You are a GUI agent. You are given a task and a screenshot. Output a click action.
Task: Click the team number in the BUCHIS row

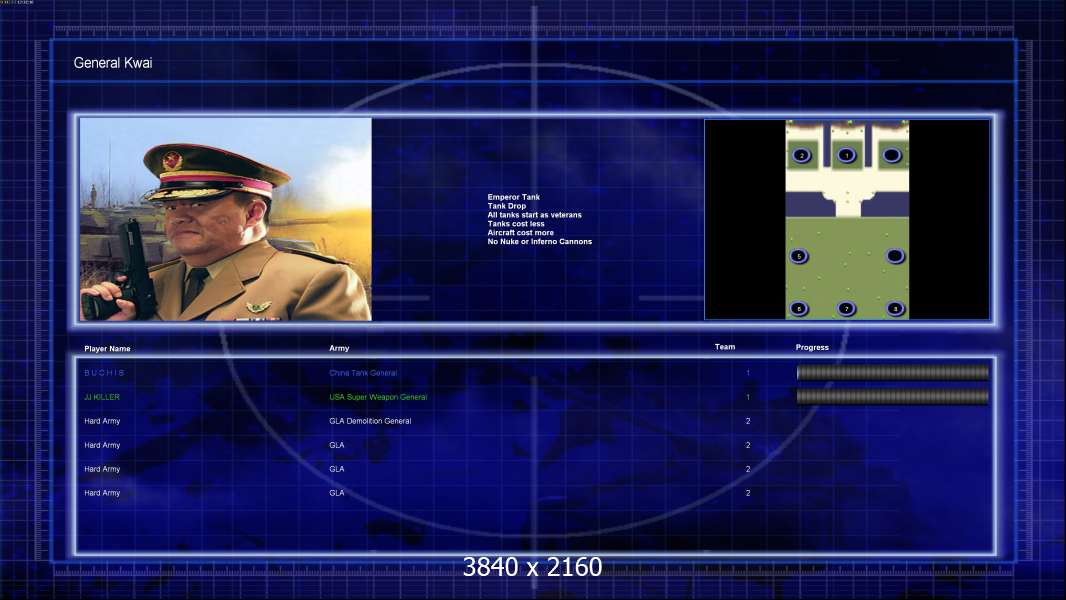click(748, 373)
